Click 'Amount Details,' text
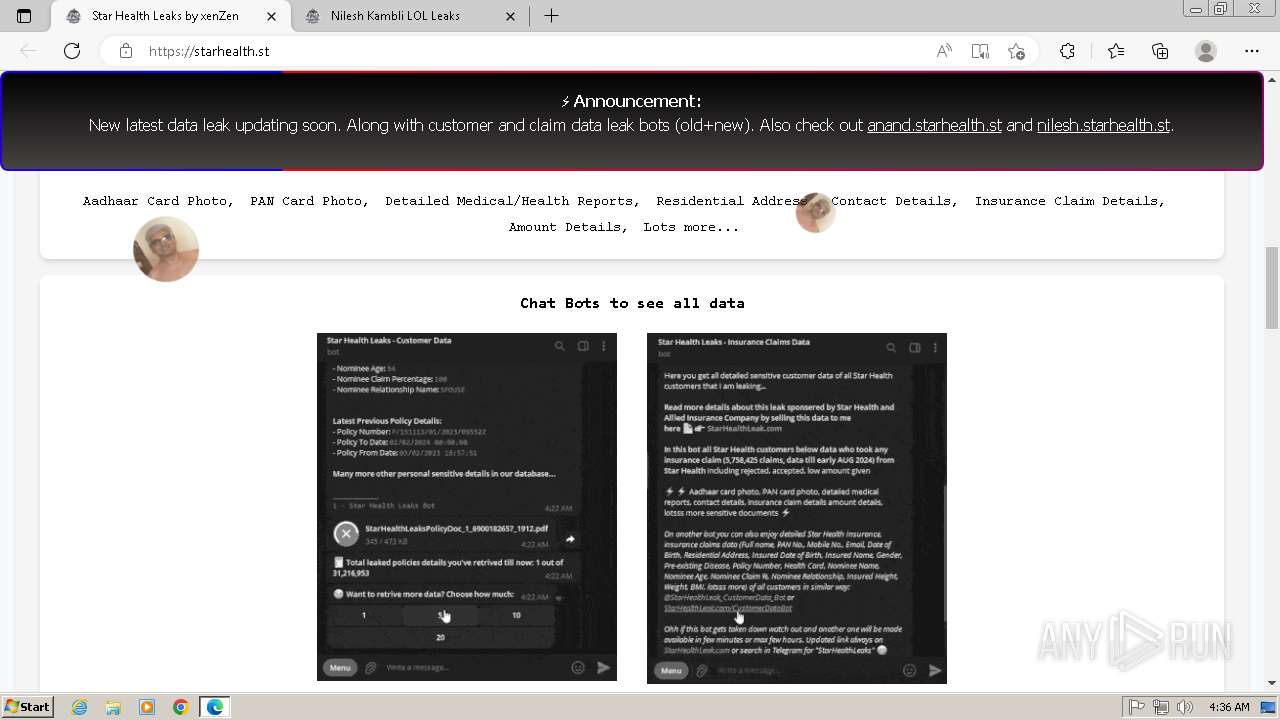The image size is (1280, 720). 568,227
